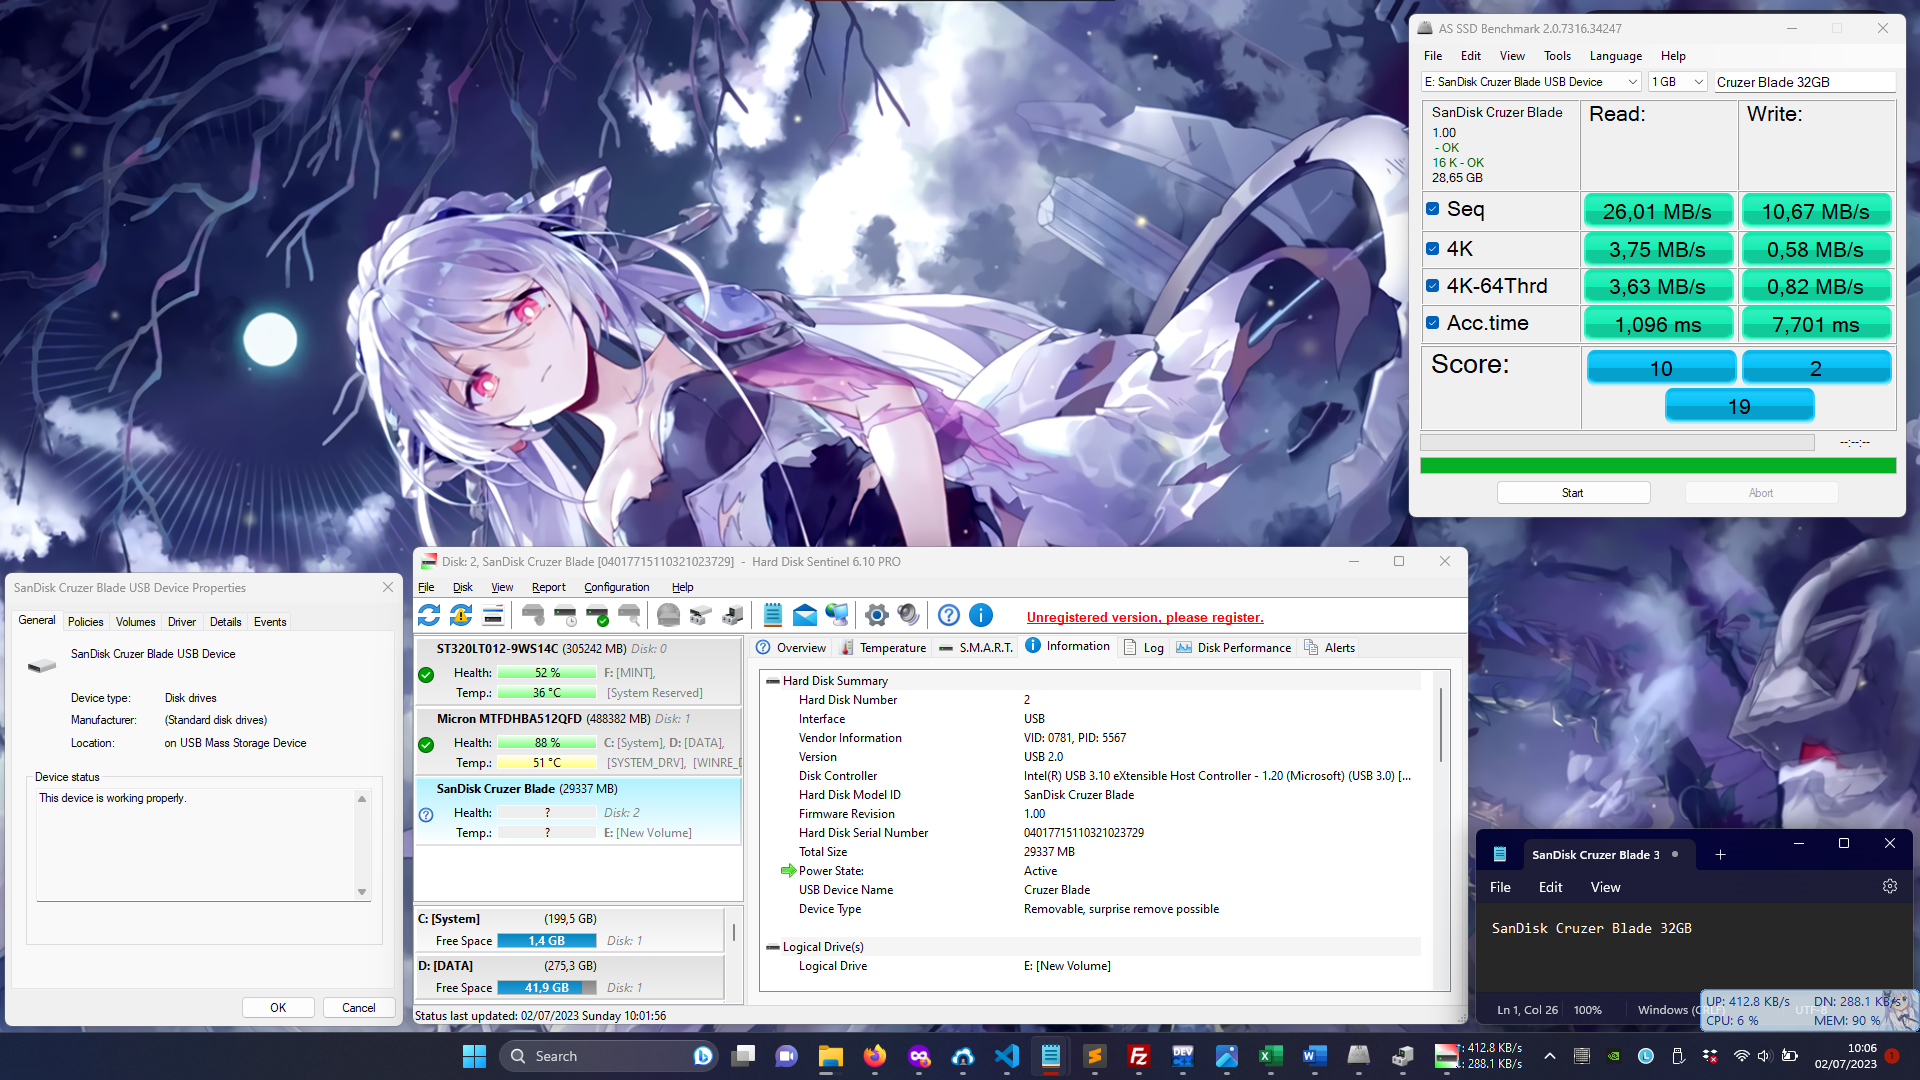Open the Edit menu in Notepad
Screen dimensions: 1920x1080
coord(1551,887)
